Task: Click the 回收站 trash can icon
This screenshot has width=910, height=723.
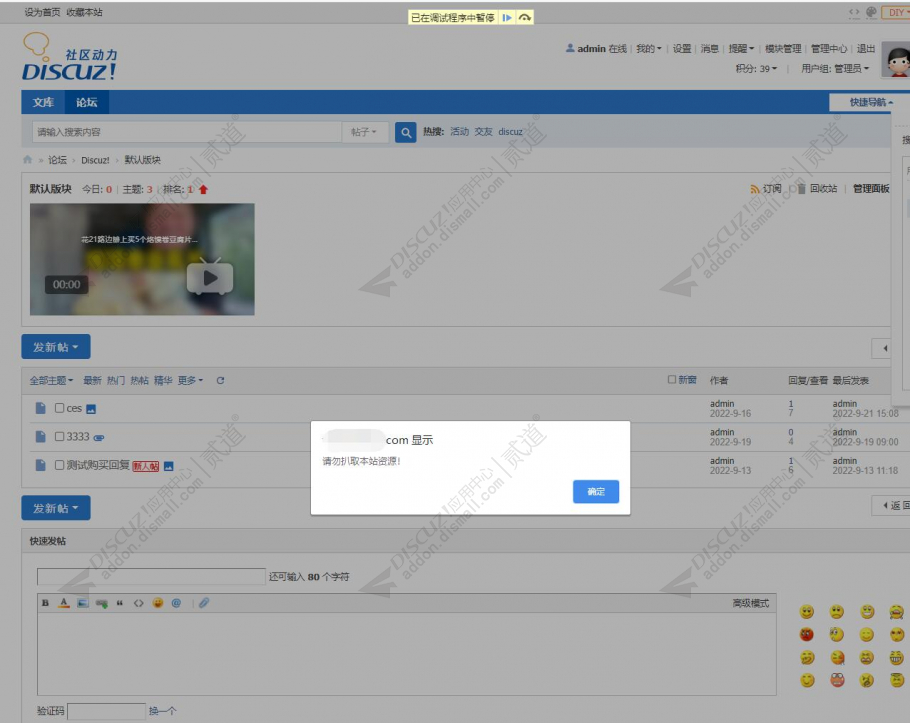Action: (x=801, y=189)
